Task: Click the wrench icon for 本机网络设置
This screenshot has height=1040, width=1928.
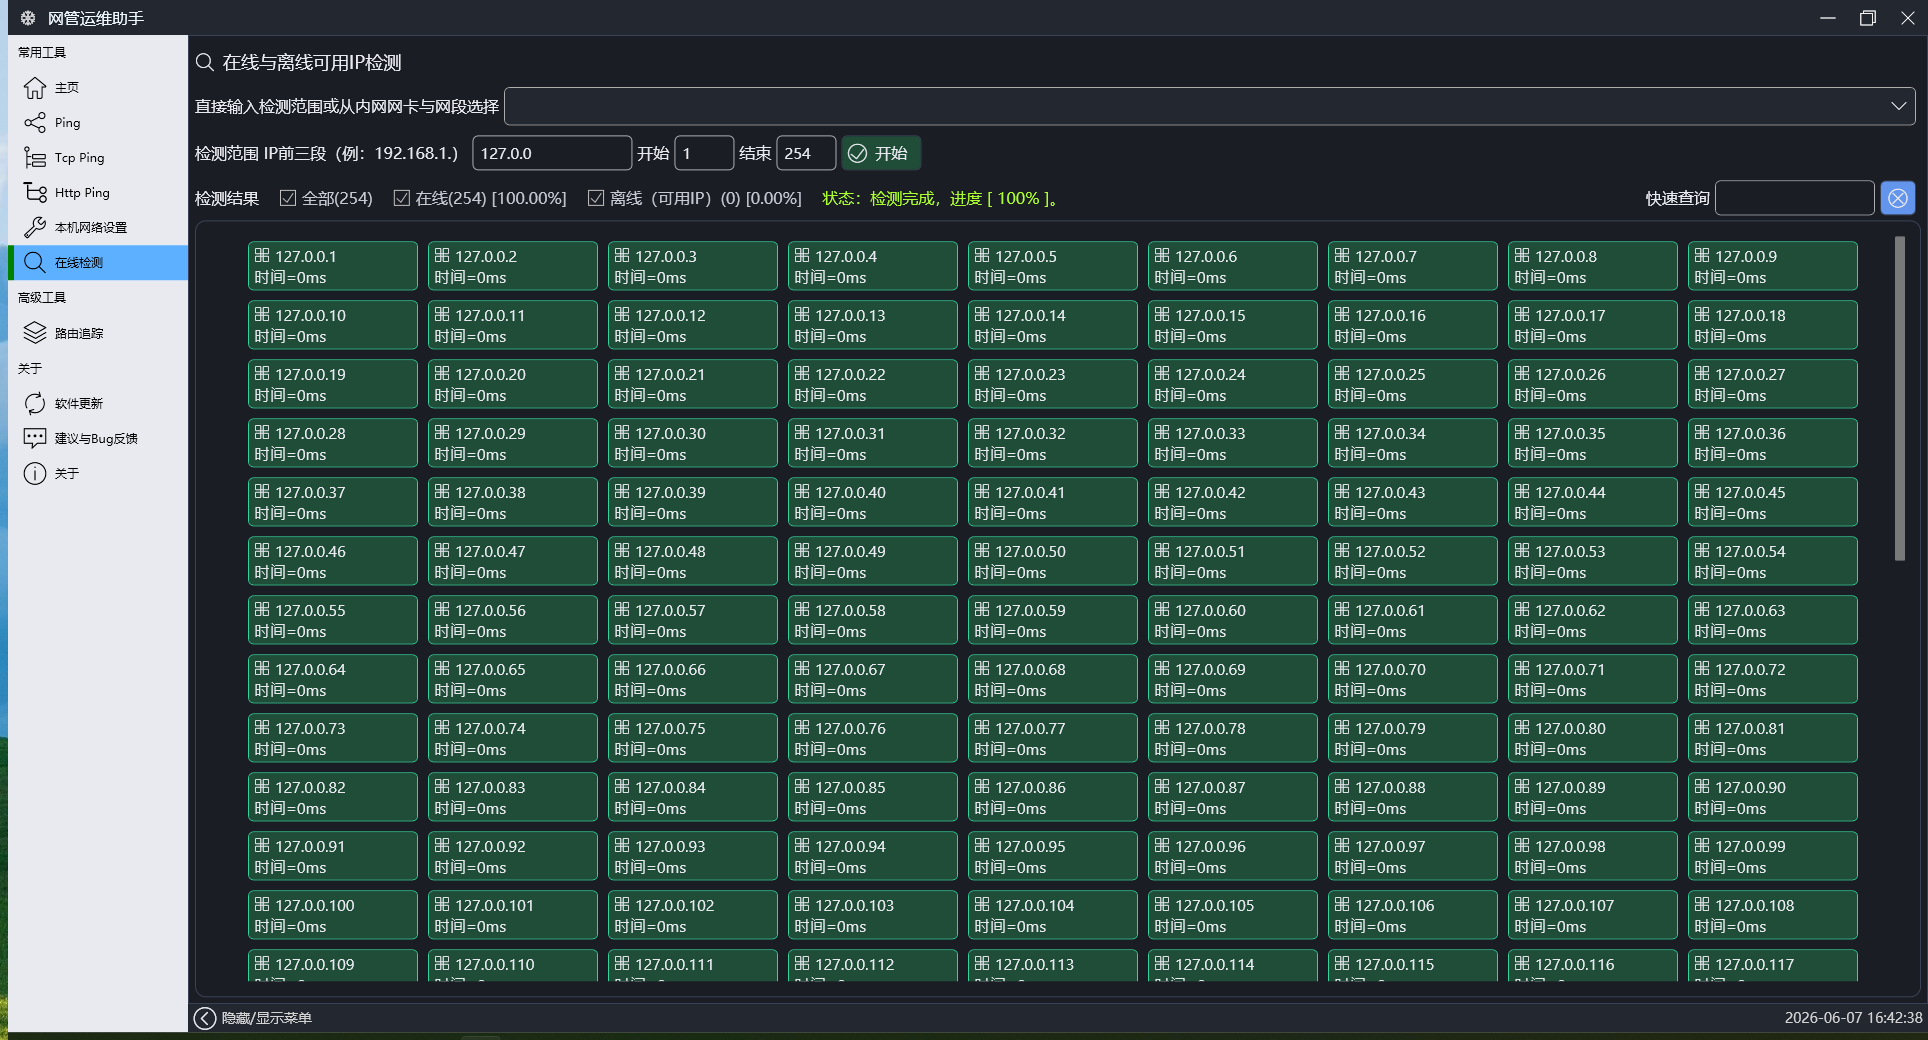Action: [35, 228]
